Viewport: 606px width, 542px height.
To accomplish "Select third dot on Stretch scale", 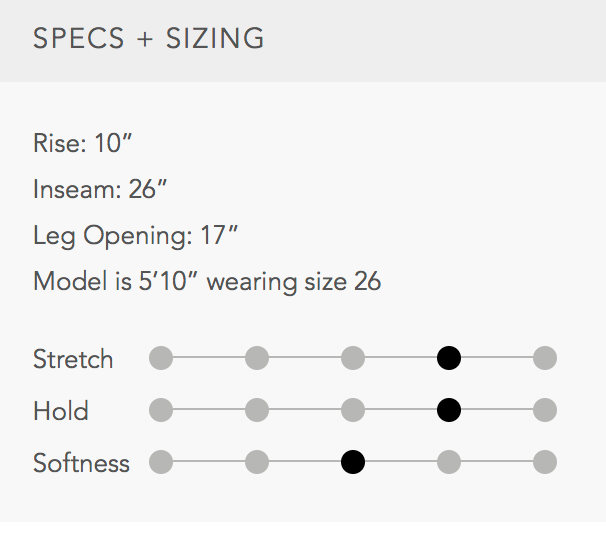I will [353, 358].
